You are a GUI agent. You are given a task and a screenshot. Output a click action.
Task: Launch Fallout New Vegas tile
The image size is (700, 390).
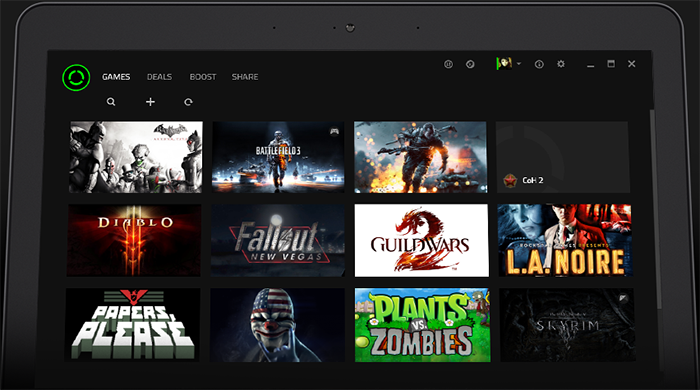tap(278, 241)
